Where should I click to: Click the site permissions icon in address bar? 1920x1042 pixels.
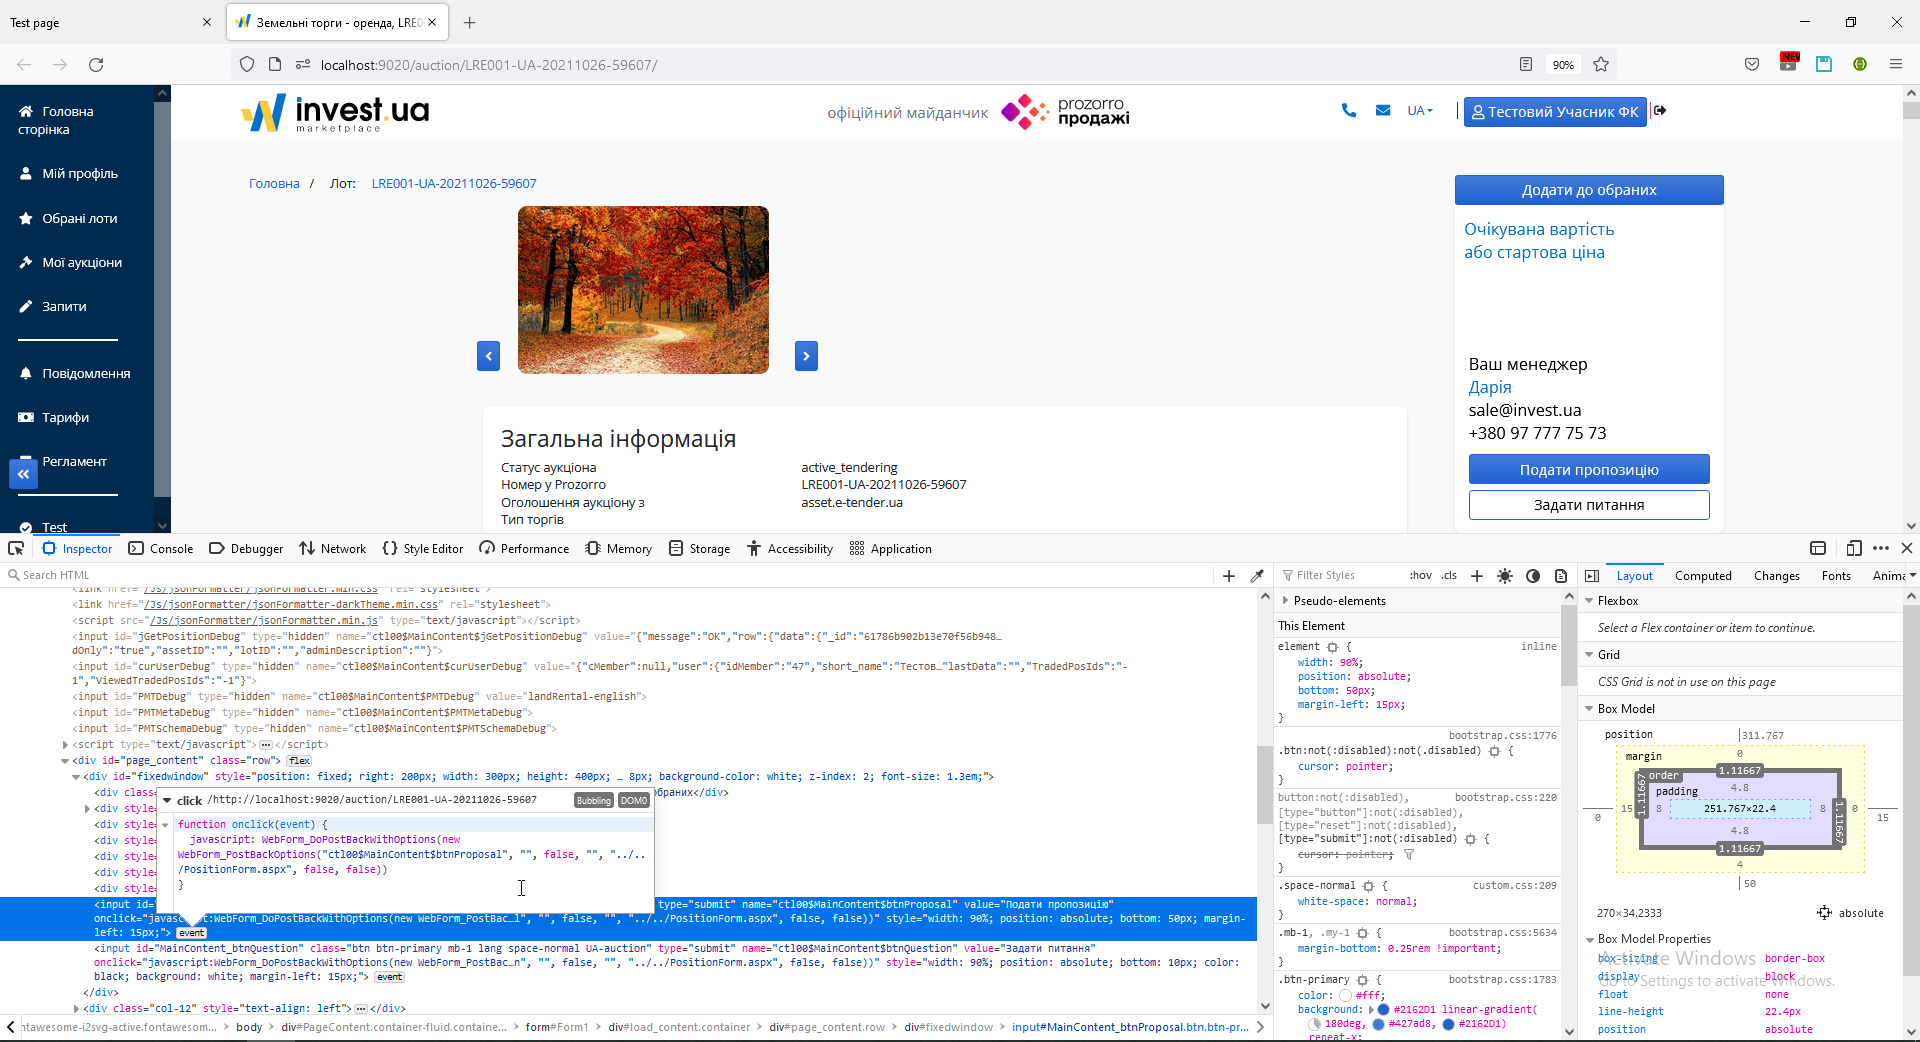pos(303,65)
